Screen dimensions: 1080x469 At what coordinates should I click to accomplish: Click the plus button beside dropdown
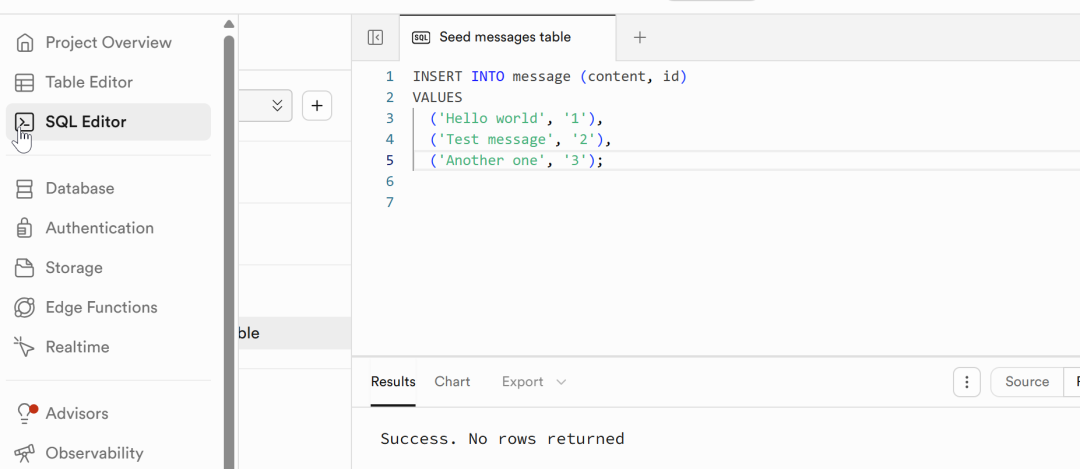click(317, 106)
